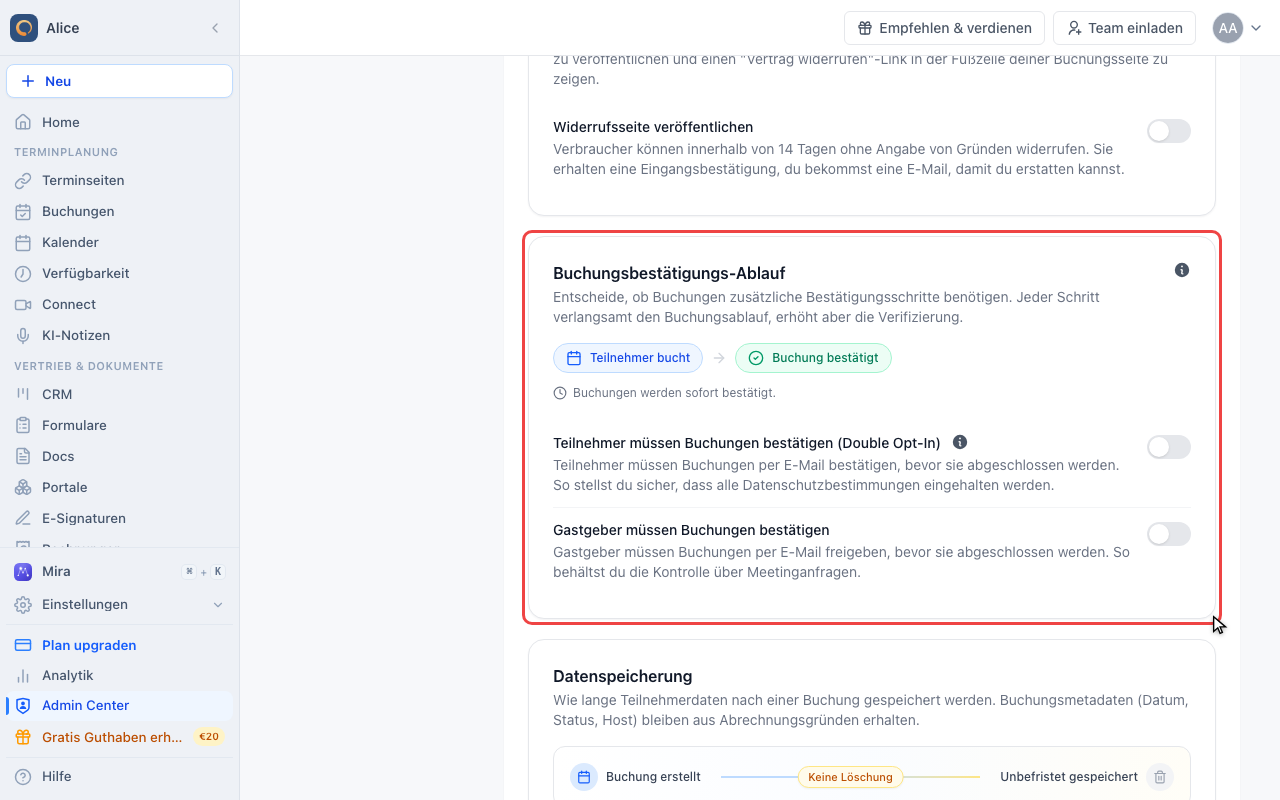Click the info icon next to Double Opt-In
The height and width of the screenshot is (800, 1280).
(x=960, y=442)
